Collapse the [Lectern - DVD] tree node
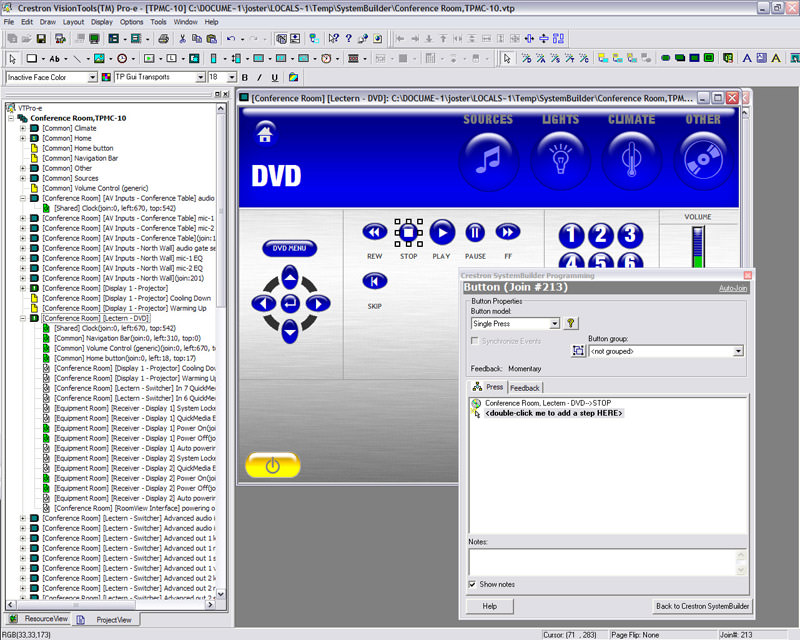The height and width of the screenshot is (640, 800). click(x=22, y=318)
